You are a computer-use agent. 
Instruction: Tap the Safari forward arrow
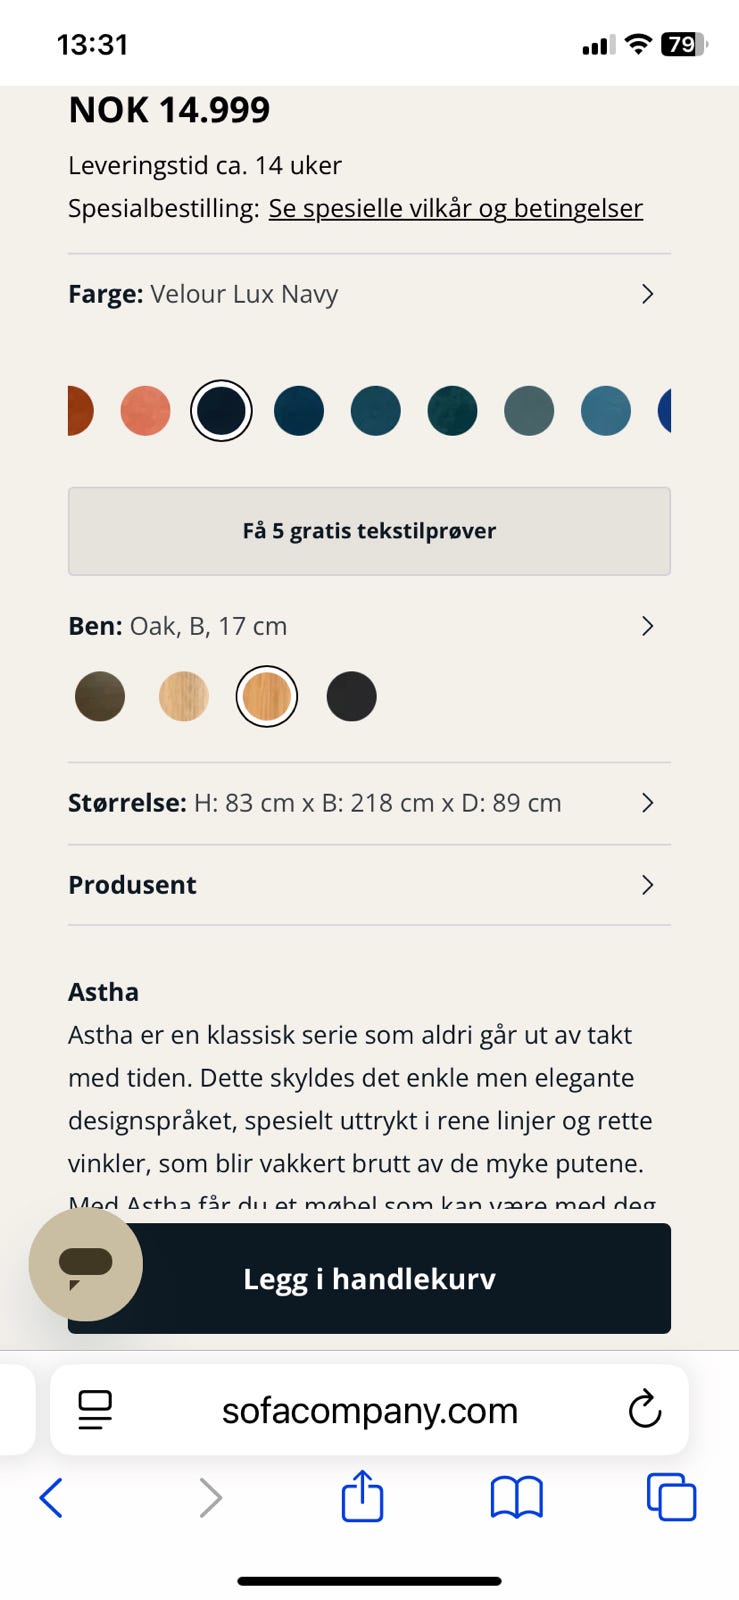click(210, 1498)
